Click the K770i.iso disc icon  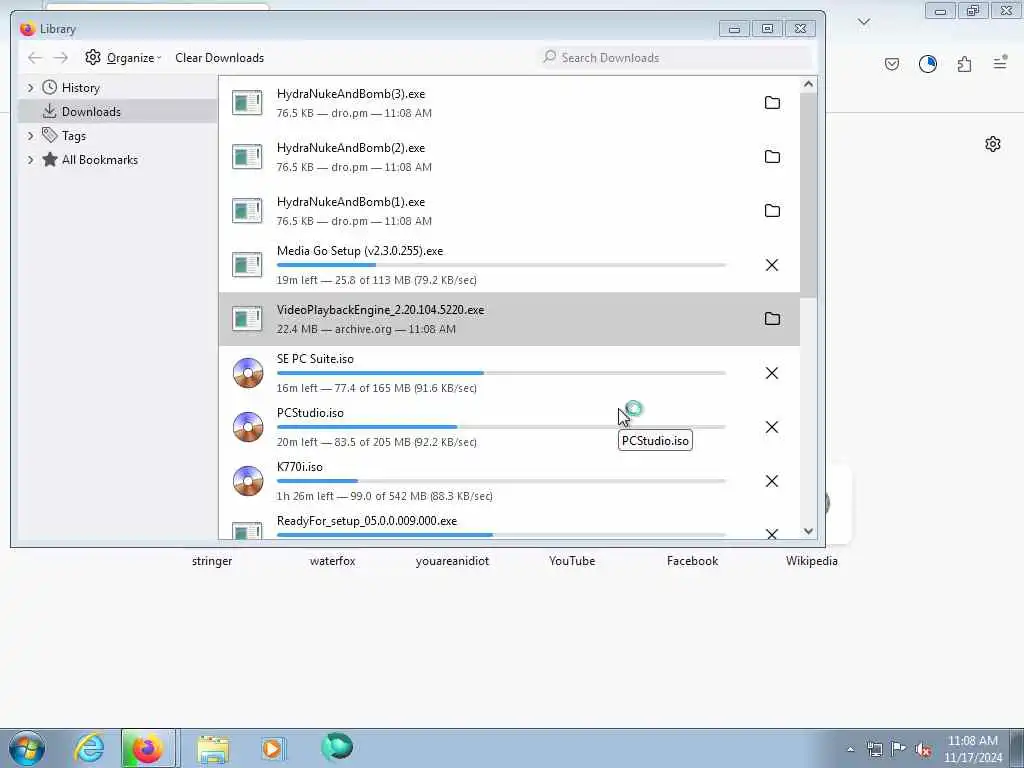pos(248,481)
